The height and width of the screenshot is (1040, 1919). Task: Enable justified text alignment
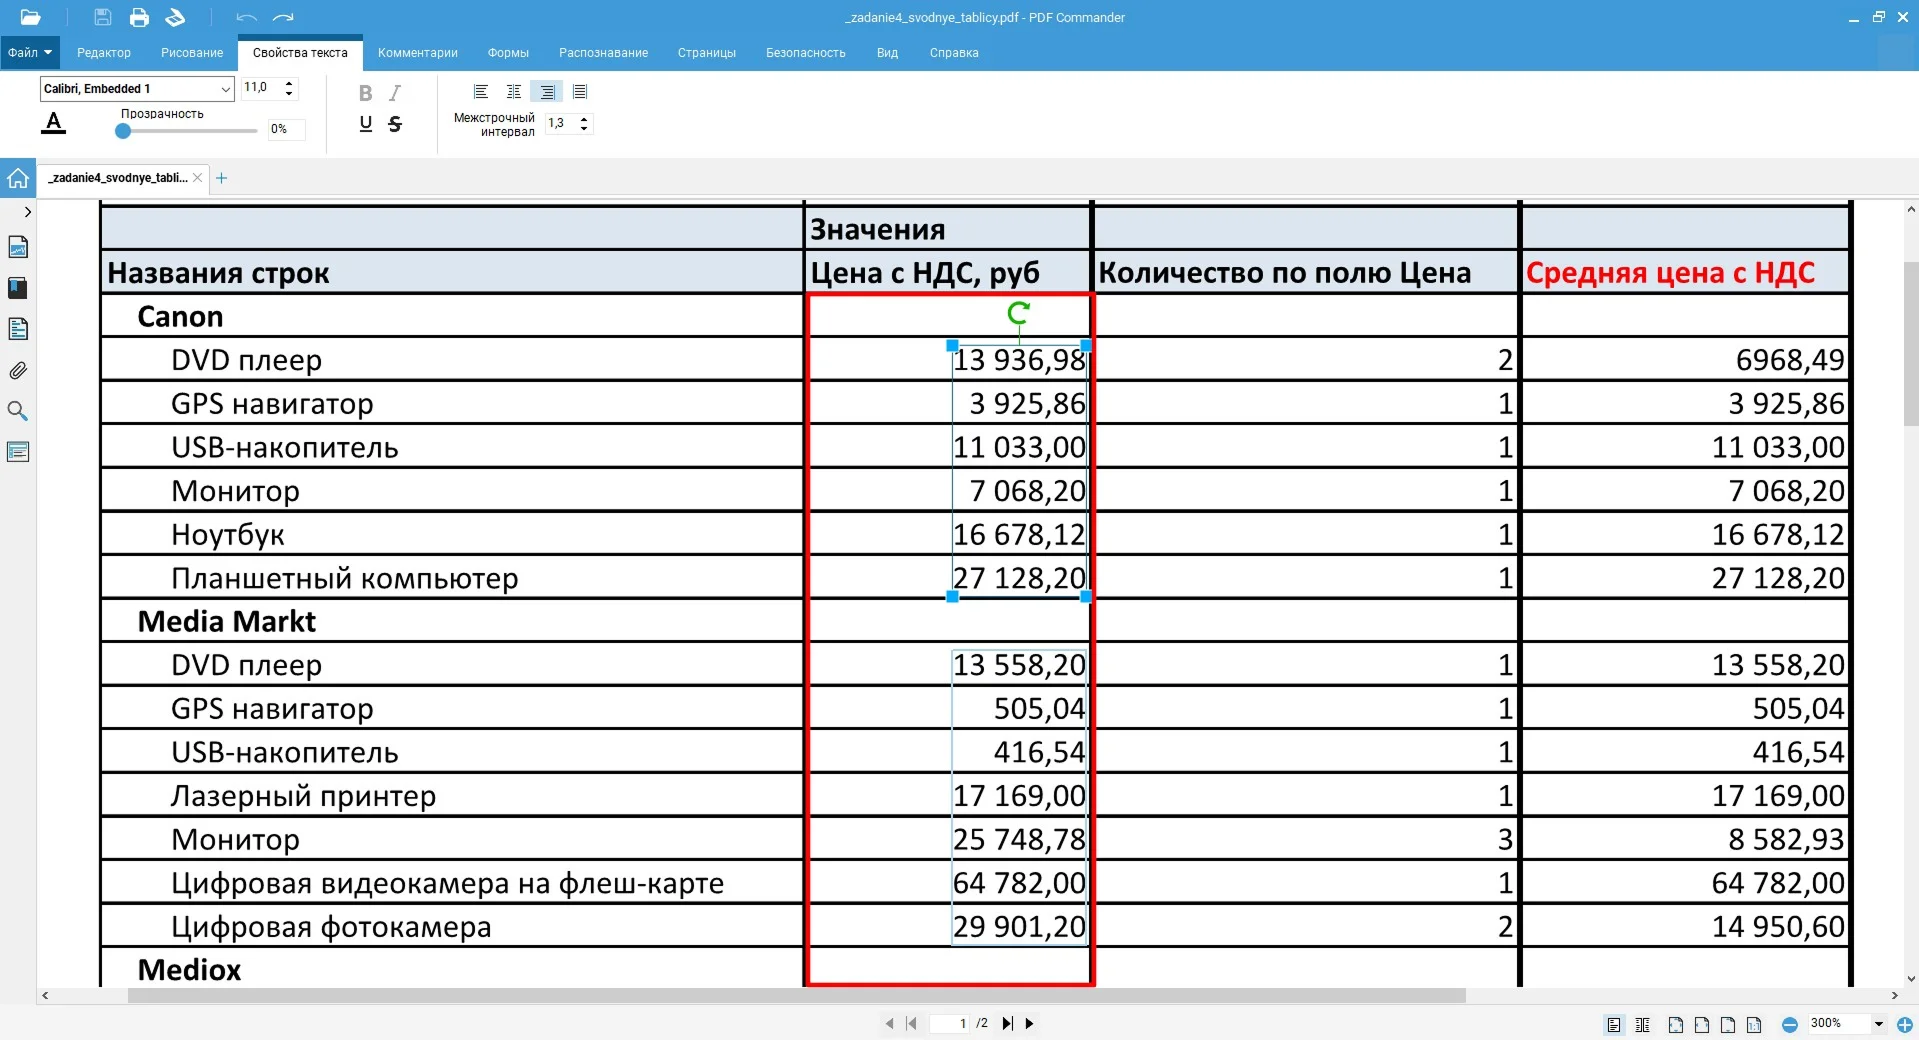pyautogui.click(x=580, y=92)
